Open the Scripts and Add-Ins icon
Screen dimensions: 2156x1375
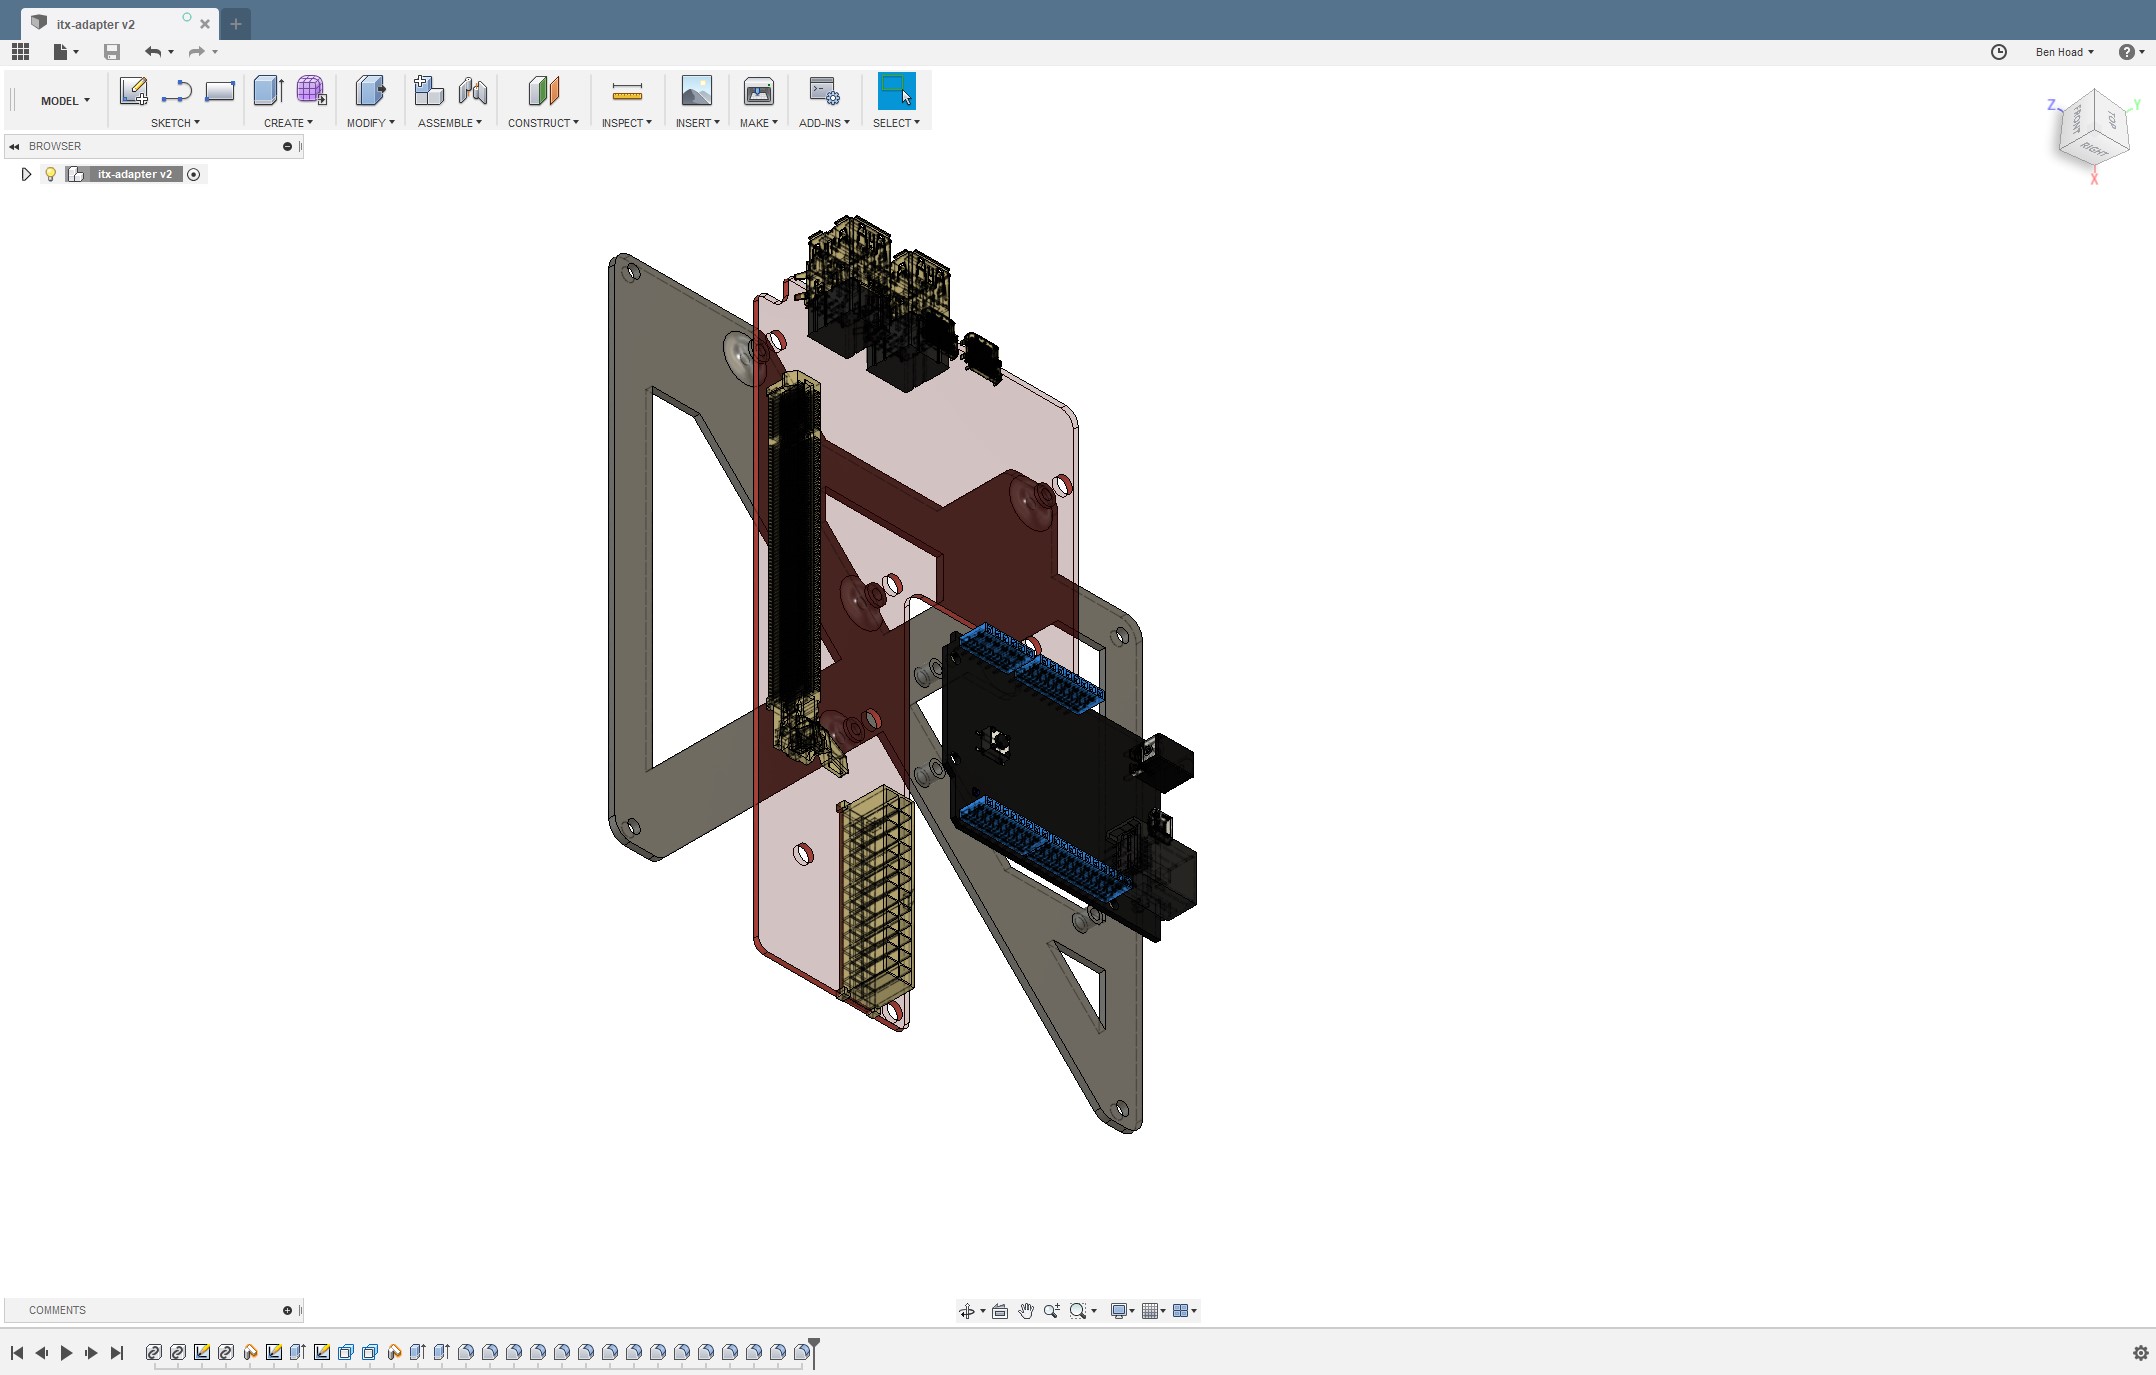pos(824,91)
